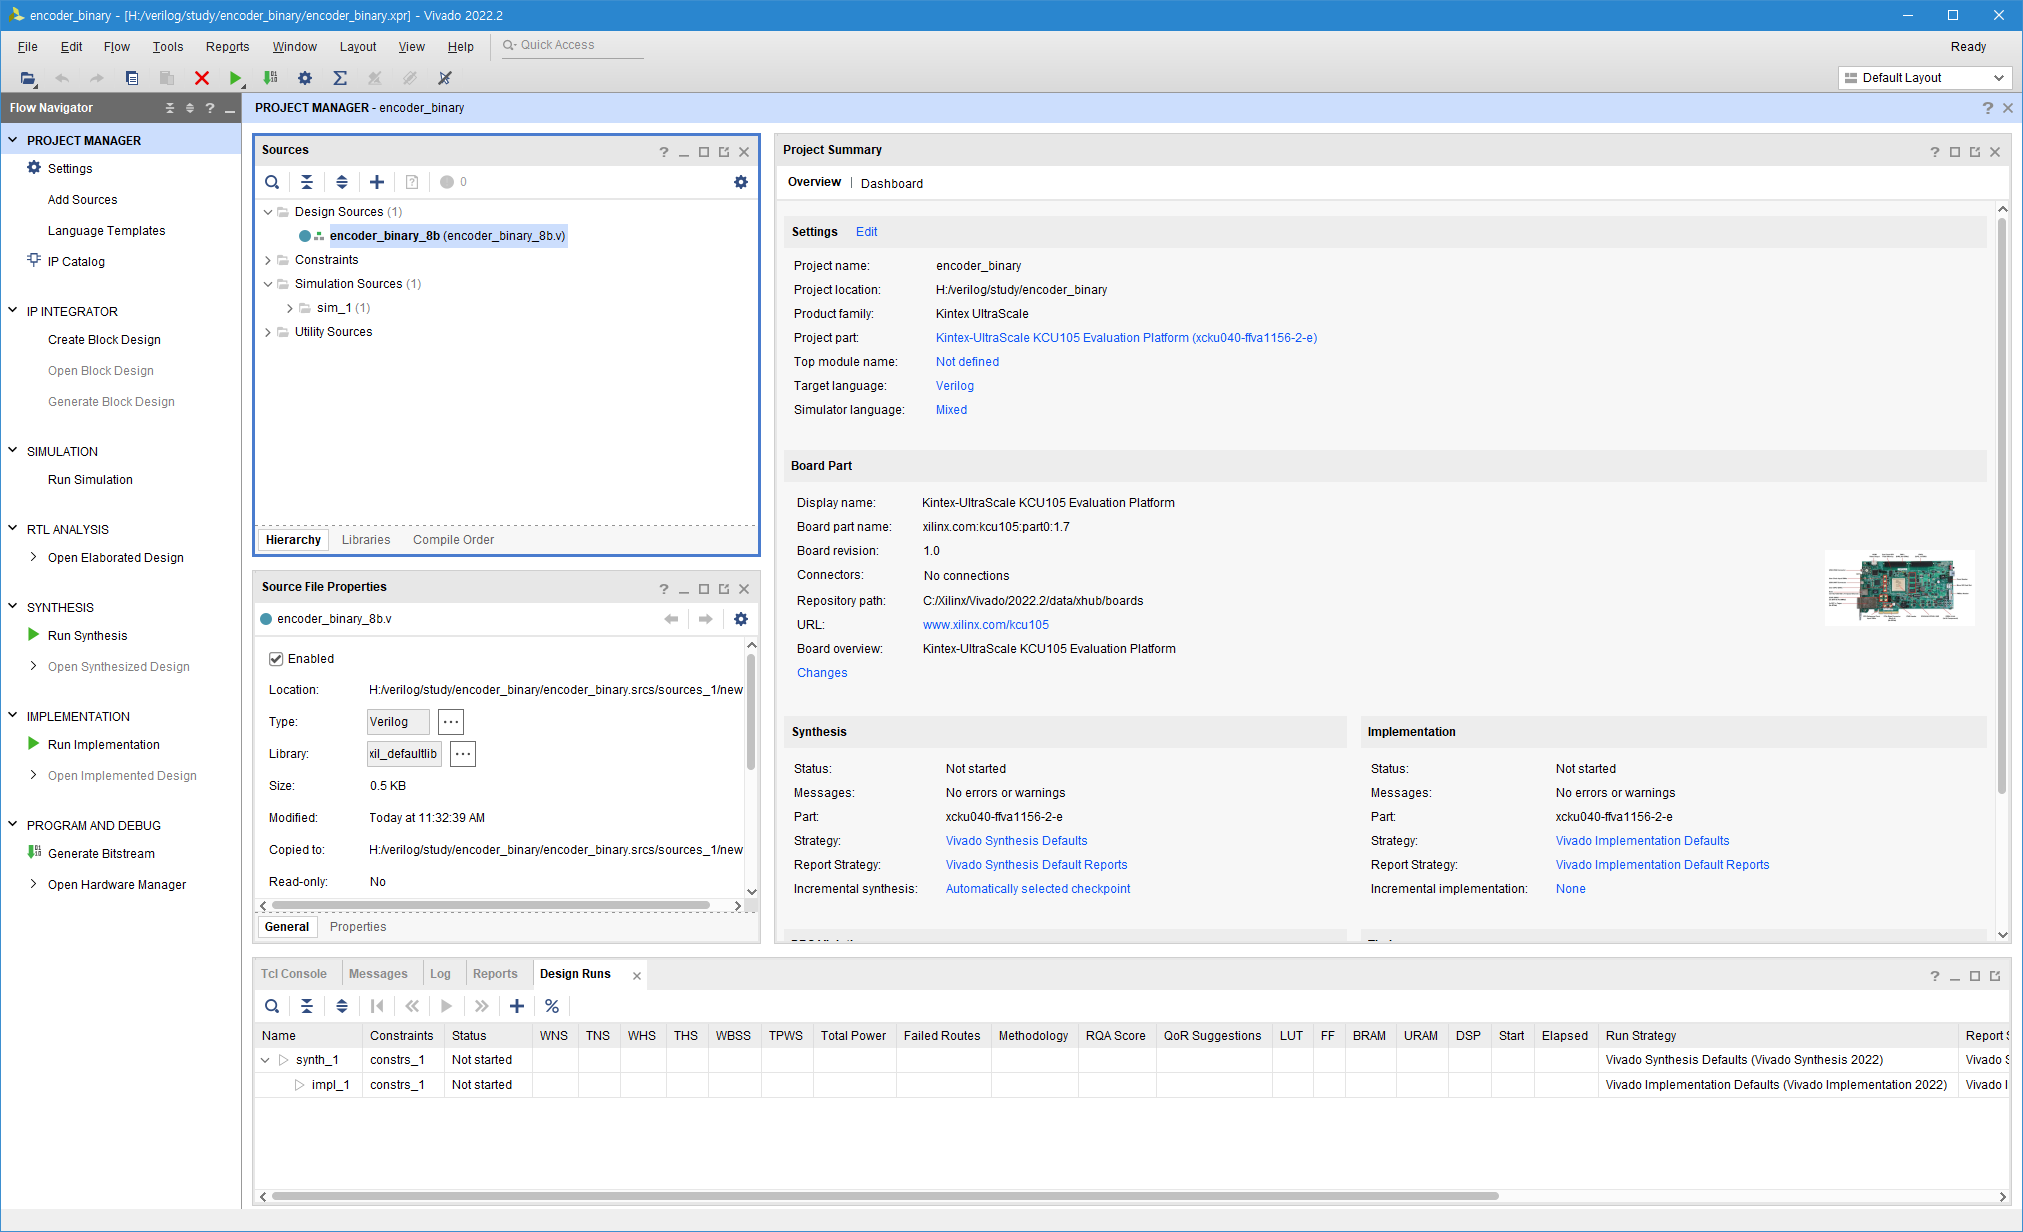Expand the Constraints folder

point(268,260)
